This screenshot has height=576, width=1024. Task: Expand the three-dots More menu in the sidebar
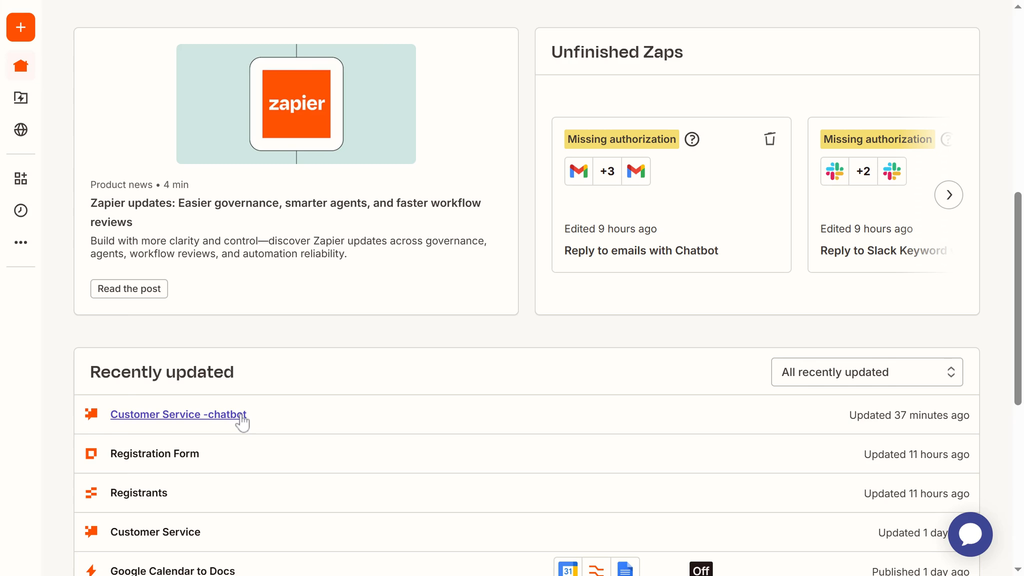(x=20, y=242)
